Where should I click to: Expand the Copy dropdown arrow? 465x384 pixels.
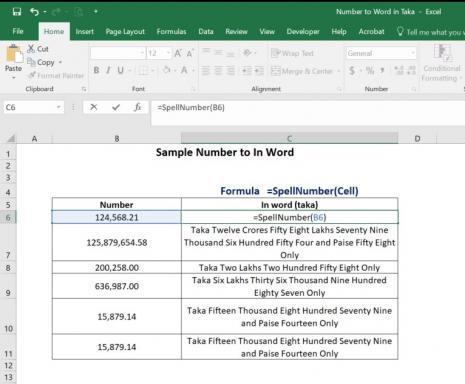60,62
